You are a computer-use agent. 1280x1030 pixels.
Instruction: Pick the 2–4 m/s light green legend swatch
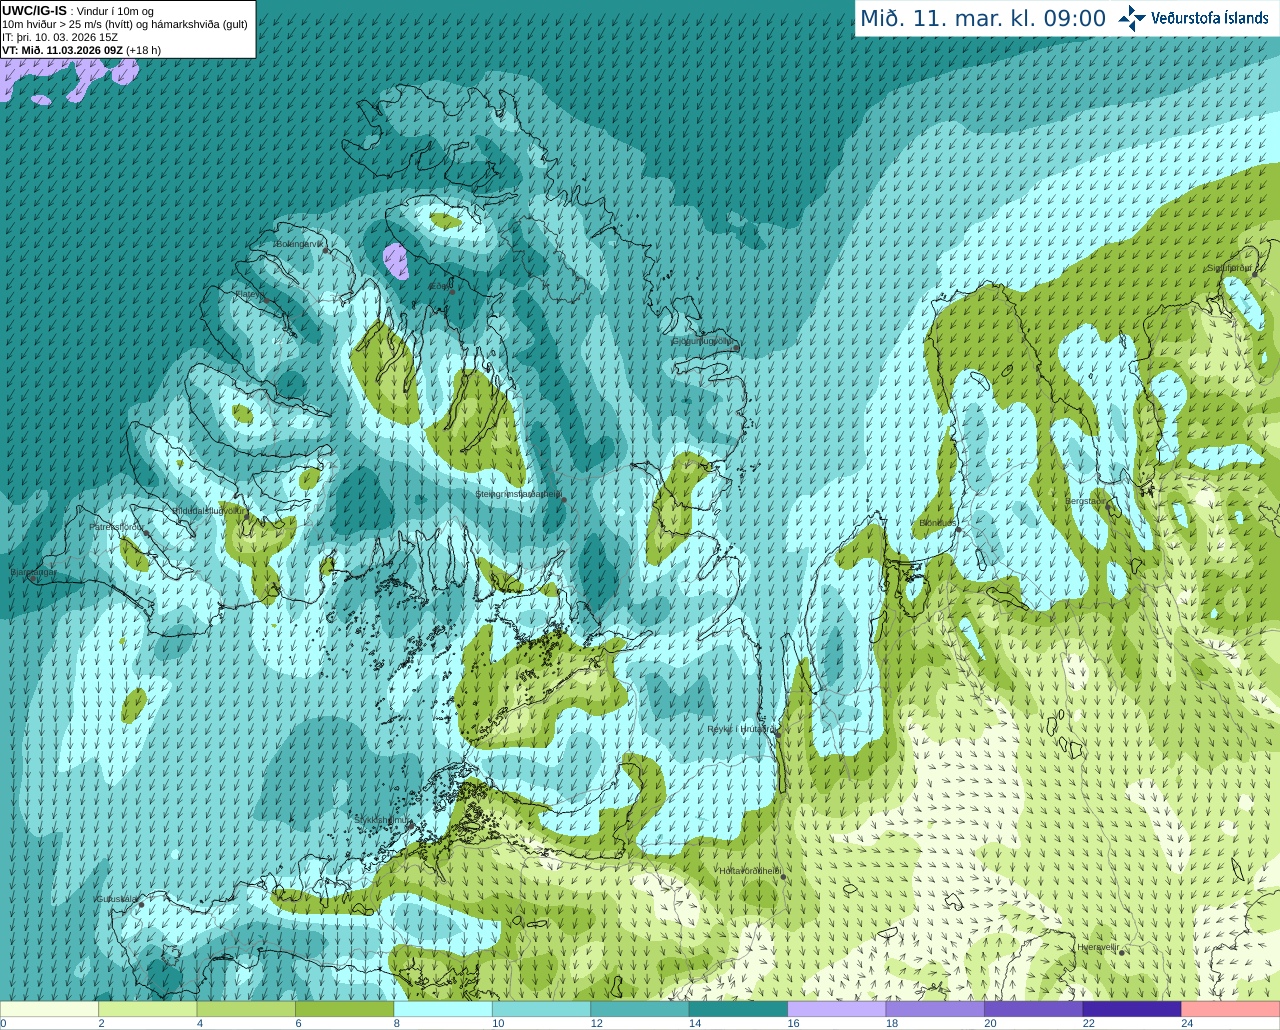point(147,1008)
